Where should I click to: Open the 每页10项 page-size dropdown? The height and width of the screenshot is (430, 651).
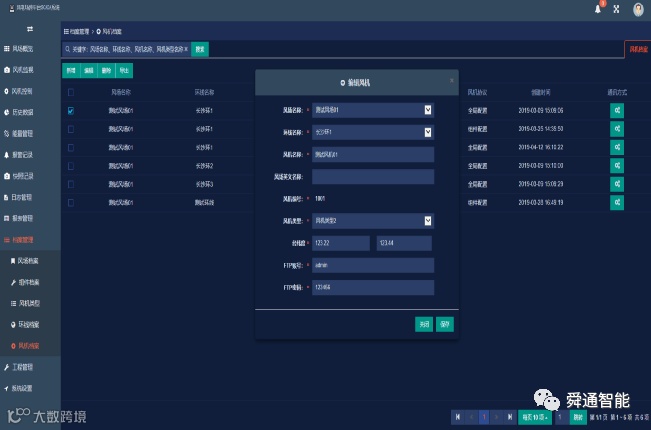pos(535,417)
